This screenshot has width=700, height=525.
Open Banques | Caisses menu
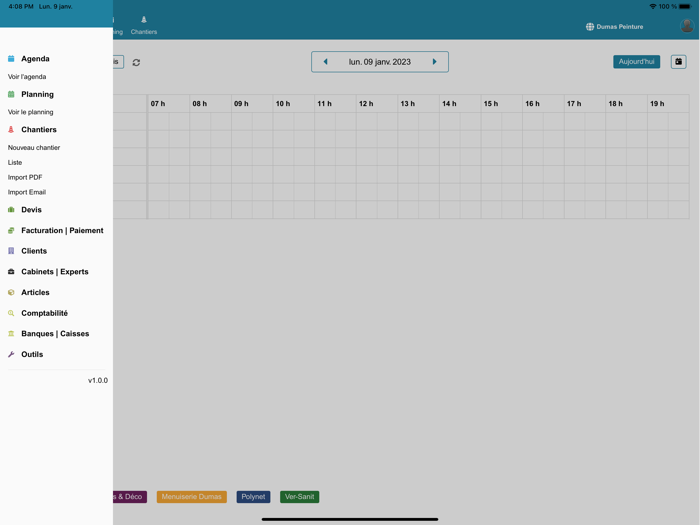(x=55, y=333)
